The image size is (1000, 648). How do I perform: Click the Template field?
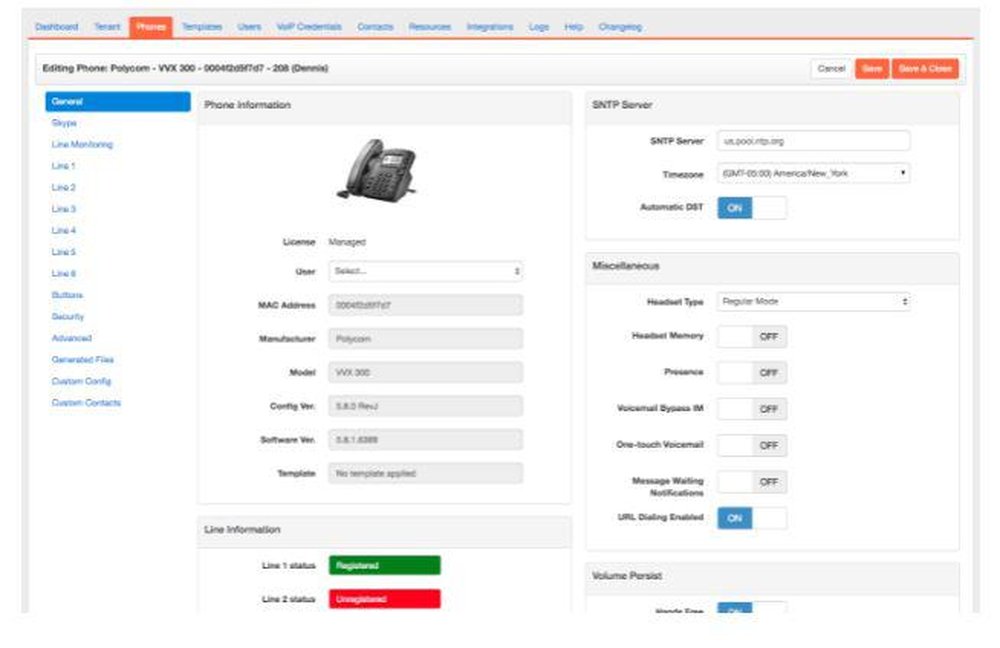click(426, 474)
